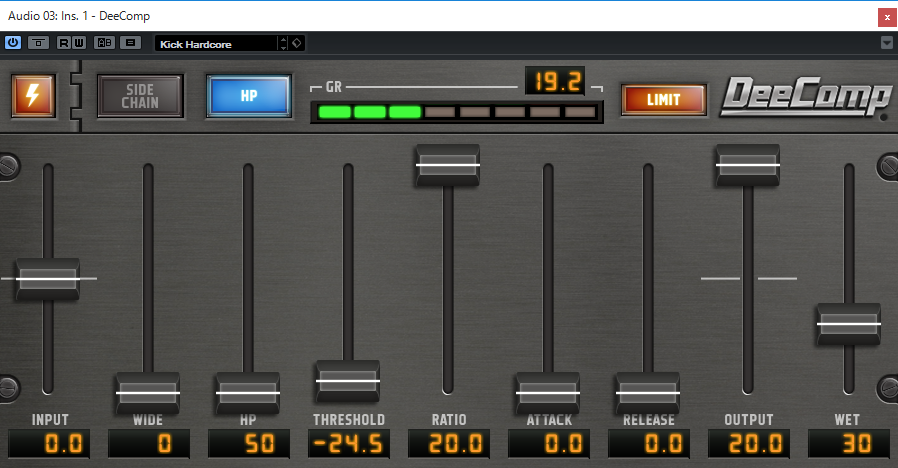Click the WET value field 30

(849, 444)
